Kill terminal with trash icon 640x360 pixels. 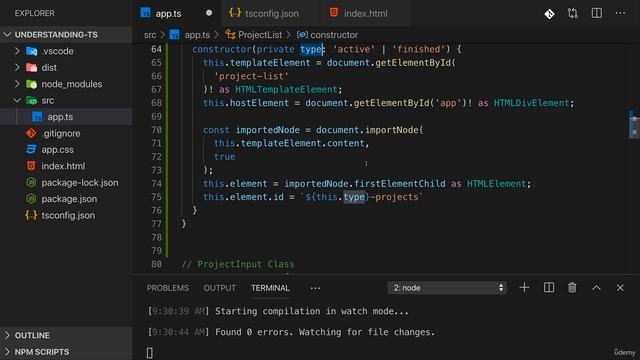(x=572, y=288)
